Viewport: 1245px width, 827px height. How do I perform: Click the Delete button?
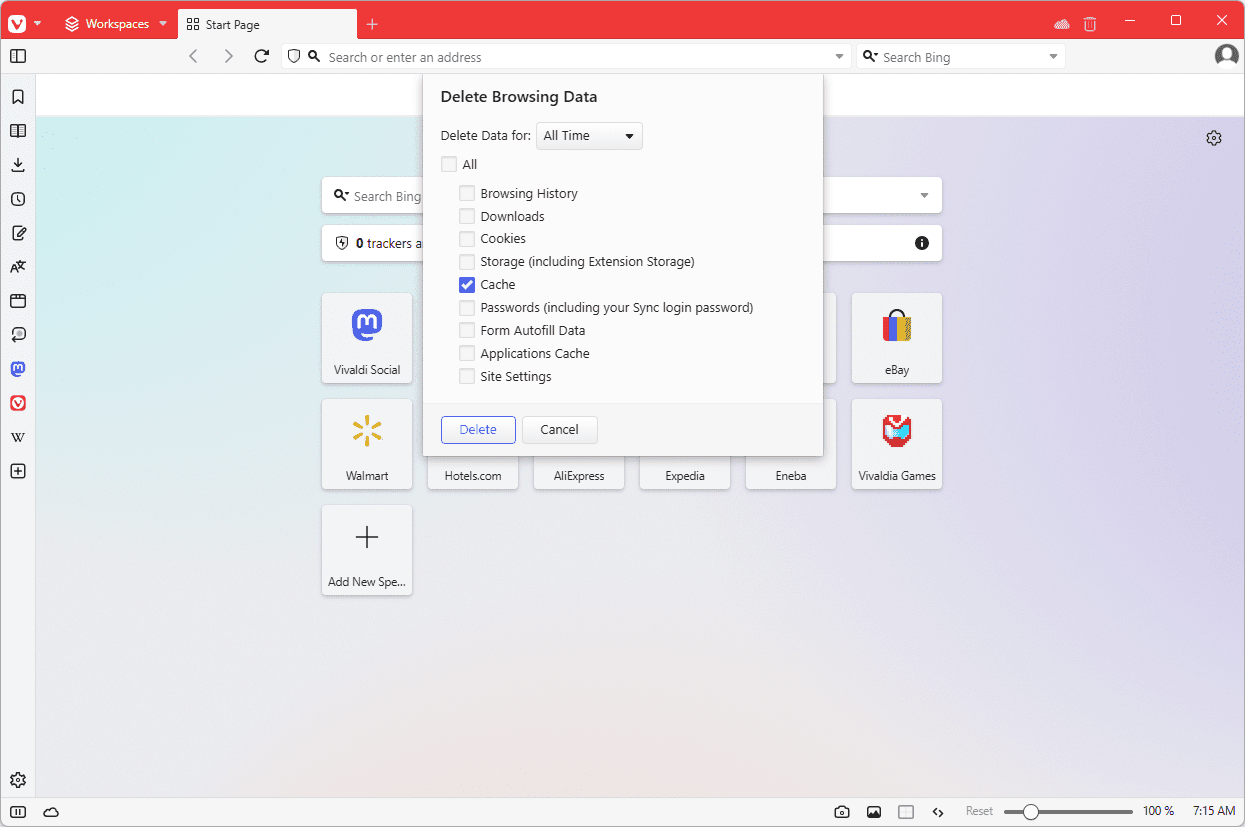point(478,430)
